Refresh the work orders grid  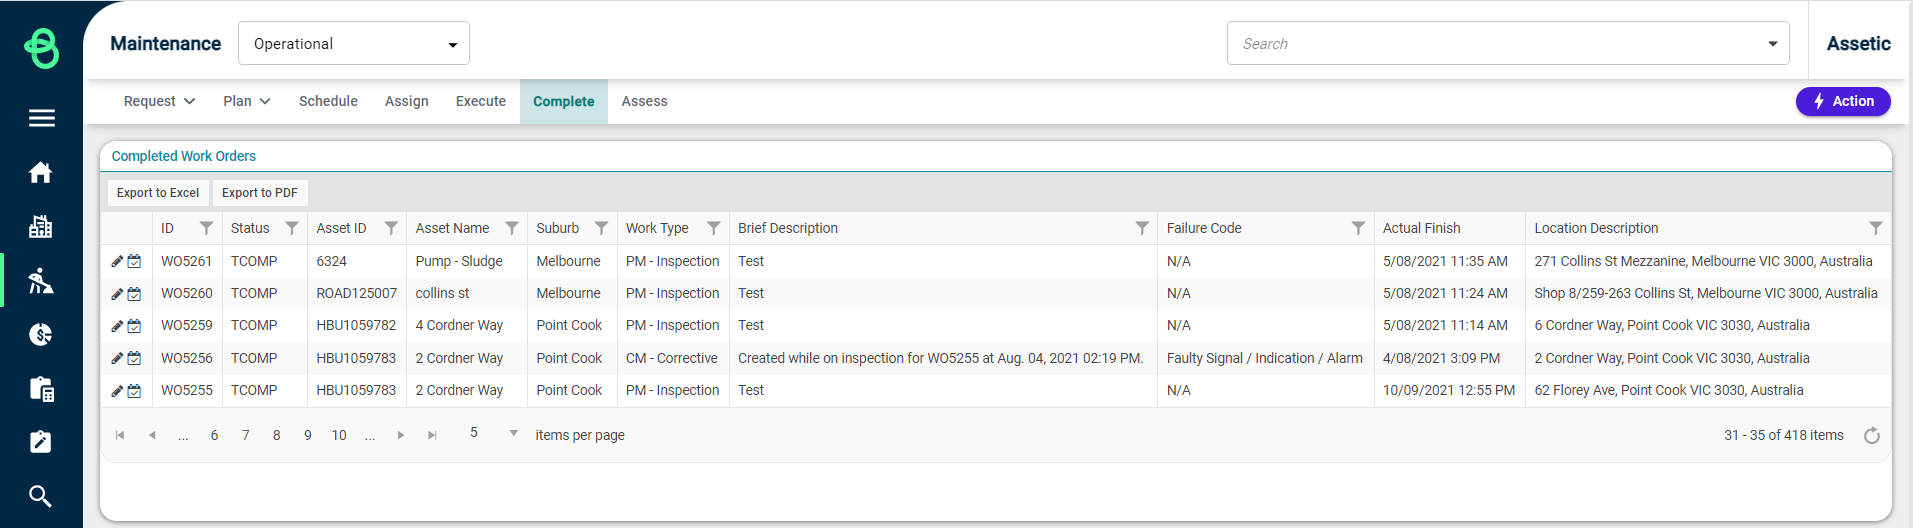(1872, 435)
